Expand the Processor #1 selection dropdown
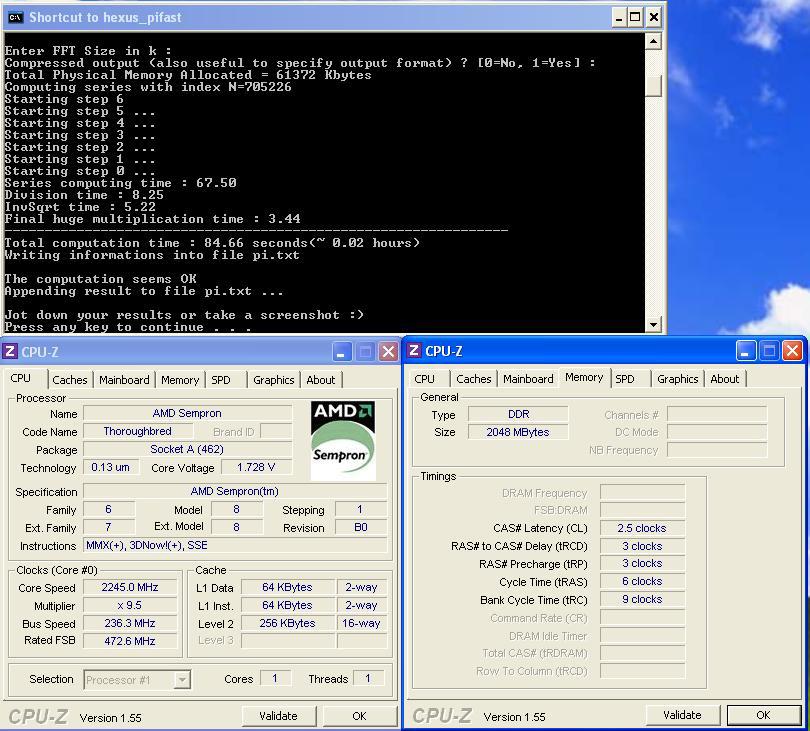The width and height of the screenshot is (810, 731). pyautogui.click(x=182, y=680)
